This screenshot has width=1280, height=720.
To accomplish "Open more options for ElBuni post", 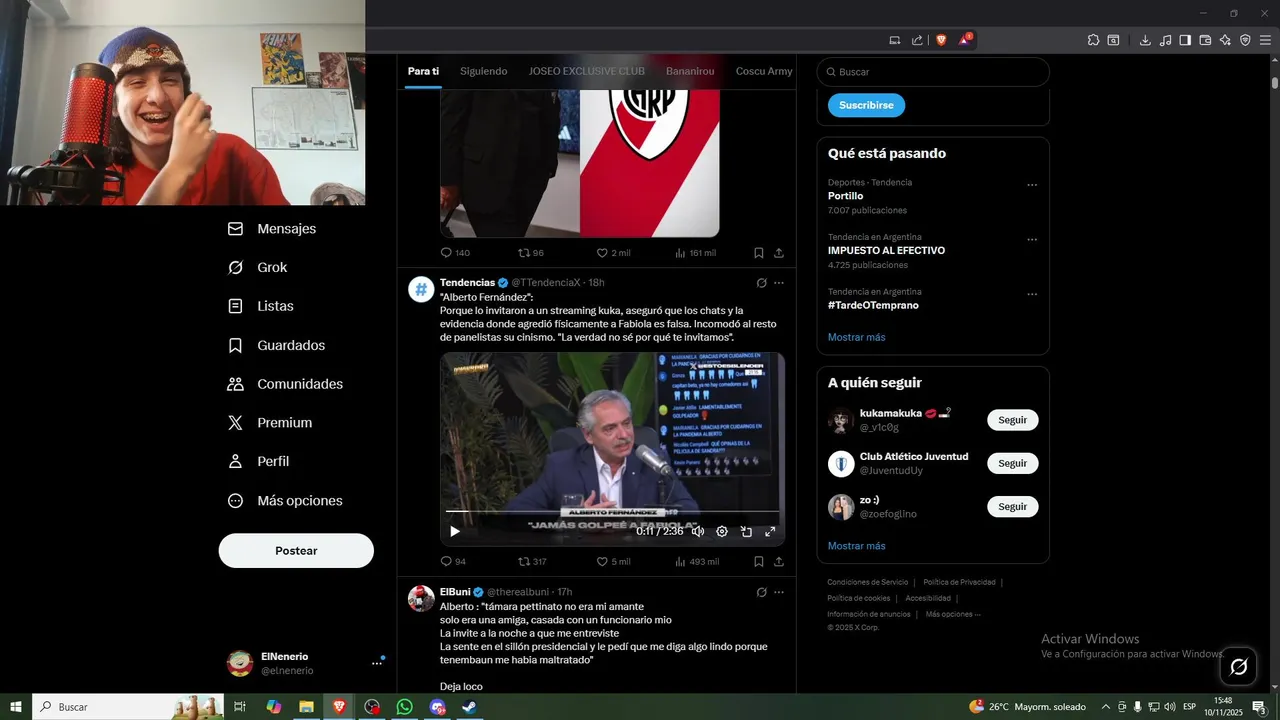I will (x=779, y=592).
